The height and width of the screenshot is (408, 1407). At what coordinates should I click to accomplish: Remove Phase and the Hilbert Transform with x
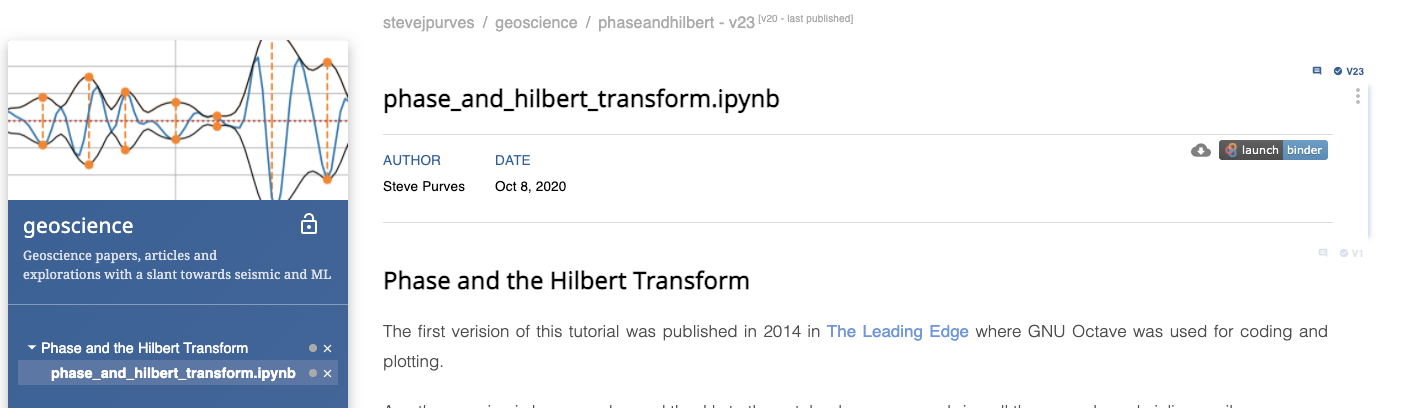click(x=327, y=348)
